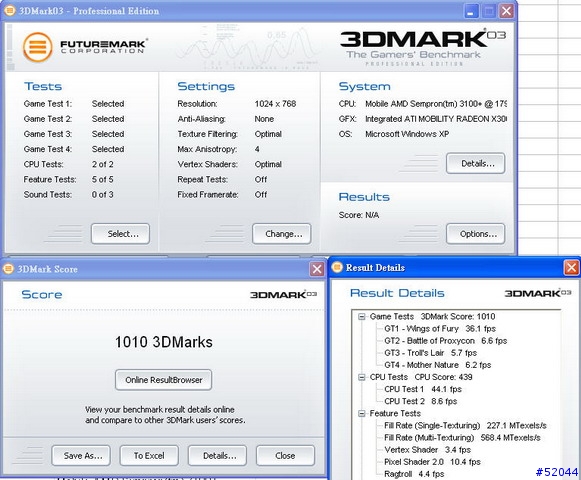Click the CPU Tests CPU Score: 439 label
The height and width of the screenshot is (480, 581).
tap(421, 377)
